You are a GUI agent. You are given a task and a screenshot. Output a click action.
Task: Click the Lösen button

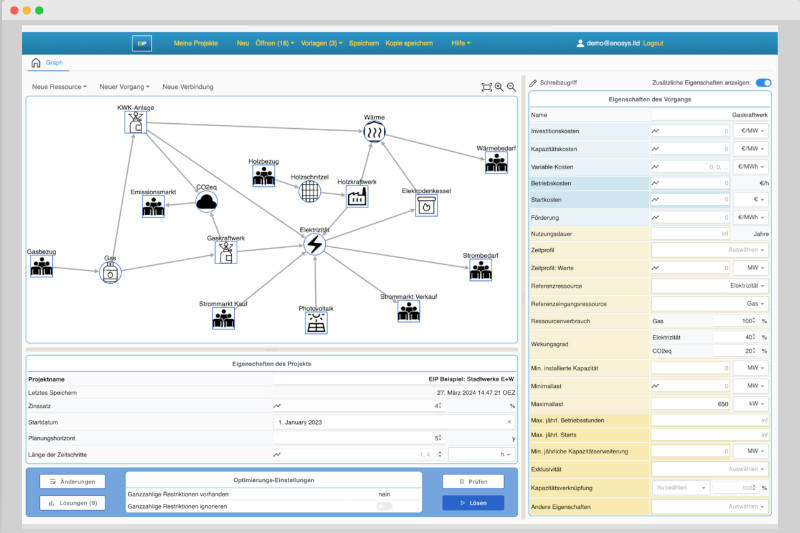pos(473,503)
